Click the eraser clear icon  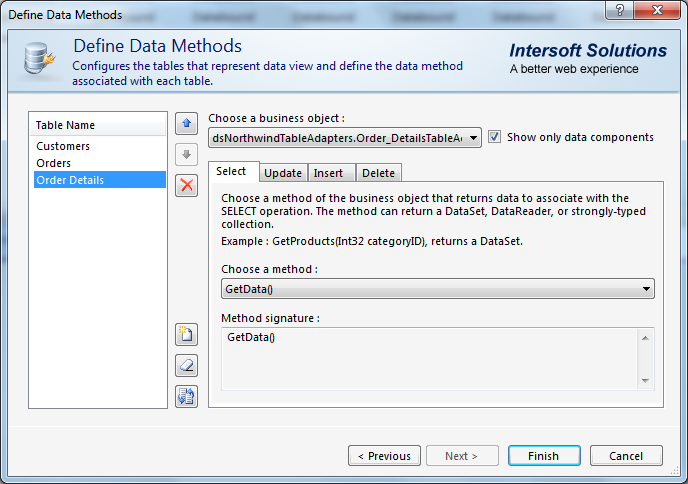[x=186, y=365]
